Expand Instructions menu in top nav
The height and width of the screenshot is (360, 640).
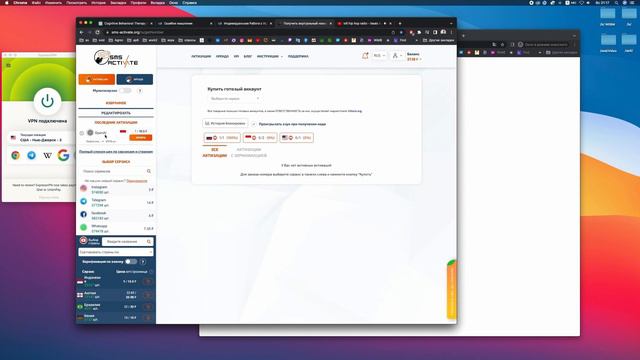(x=269, y=56)
